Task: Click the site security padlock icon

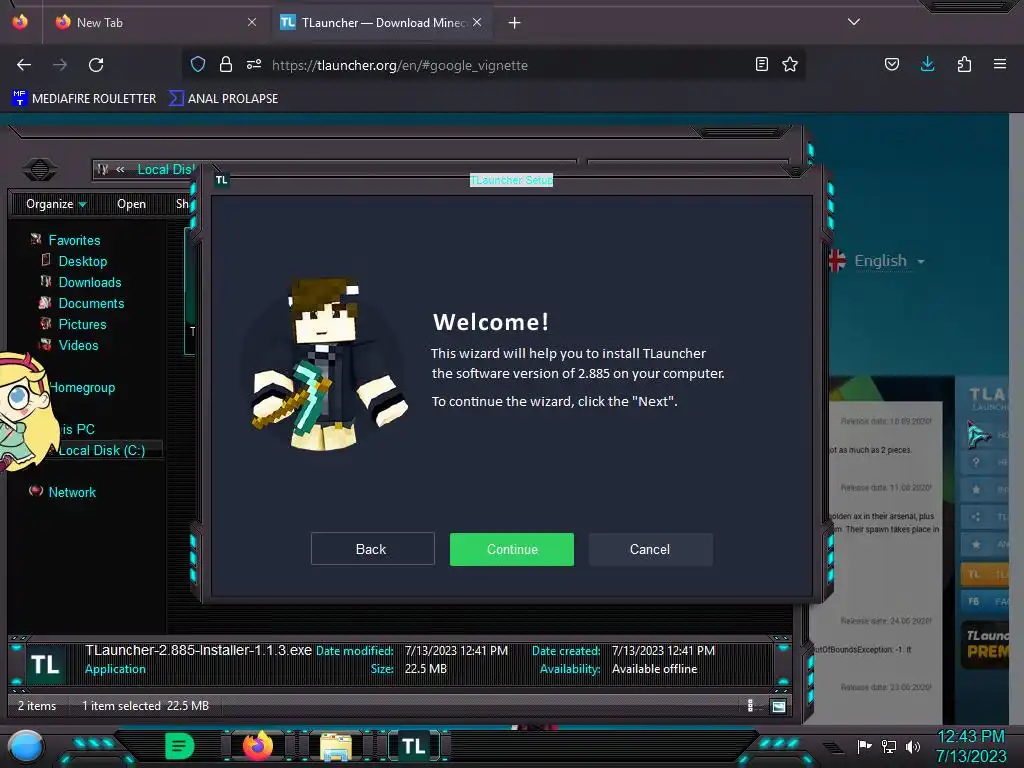Action: pyautogui.click(x=226, y=64)
